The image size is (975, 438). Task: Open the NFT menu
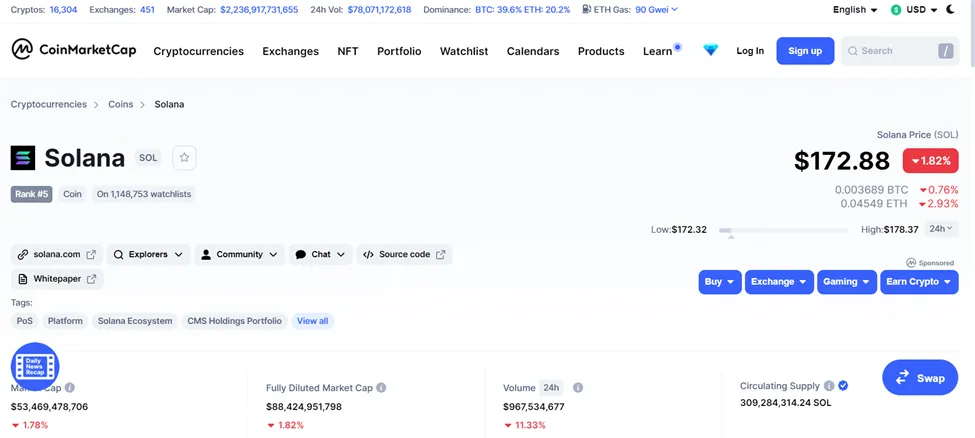(348, 51)
